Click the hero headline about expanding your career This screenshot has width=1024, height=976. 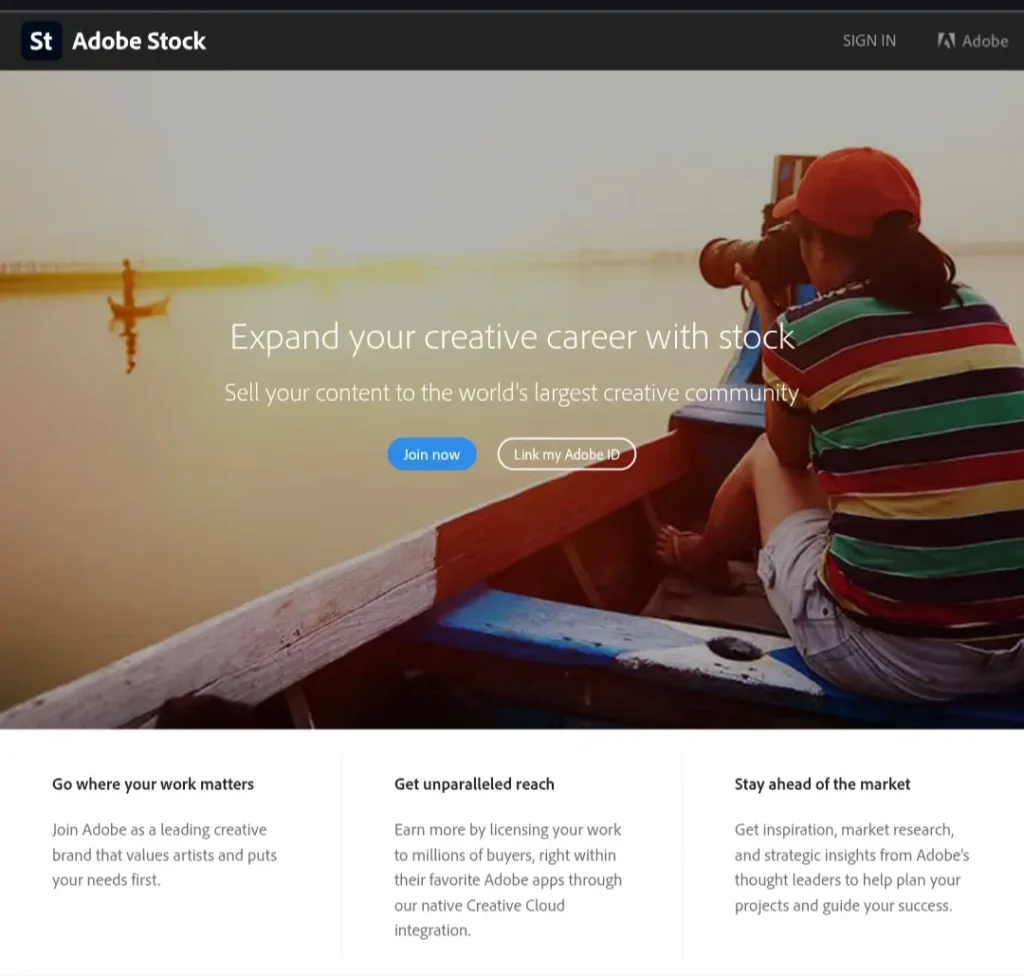[512, 337]
